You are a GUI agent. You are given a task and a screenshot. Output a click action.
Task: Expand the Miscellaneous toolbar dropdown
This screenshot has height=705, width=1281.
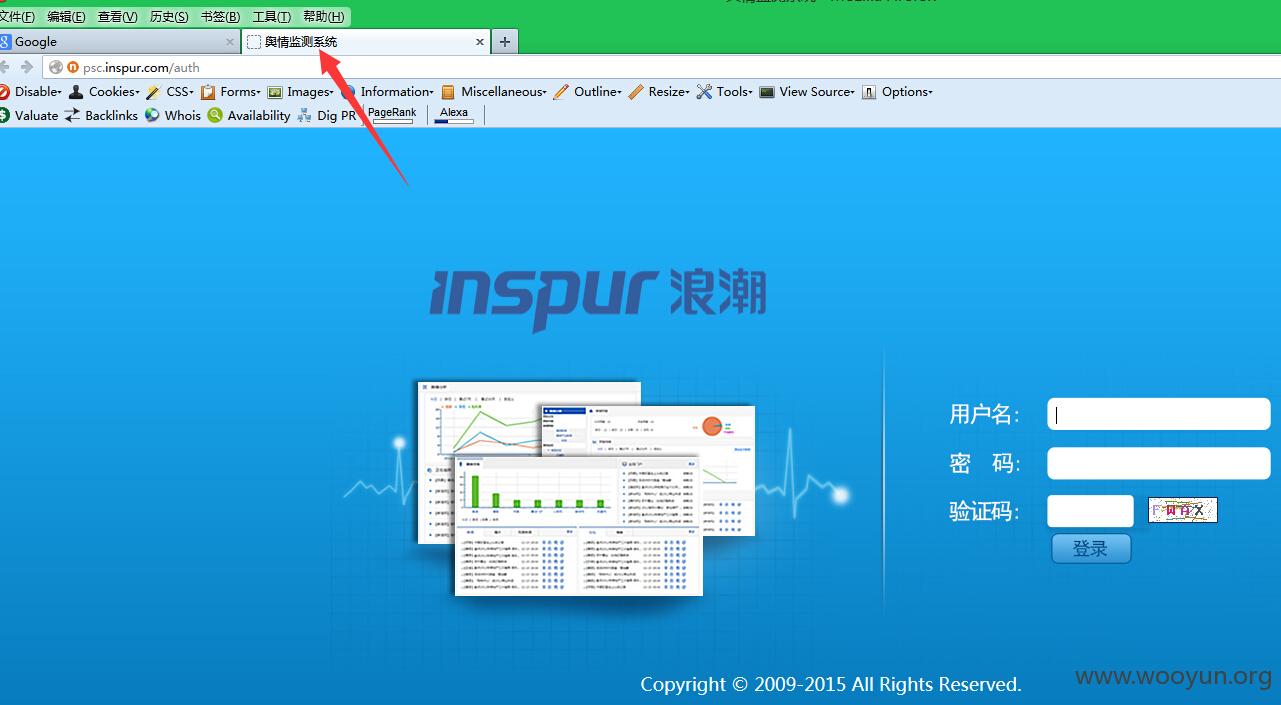[x=494, y=91]
